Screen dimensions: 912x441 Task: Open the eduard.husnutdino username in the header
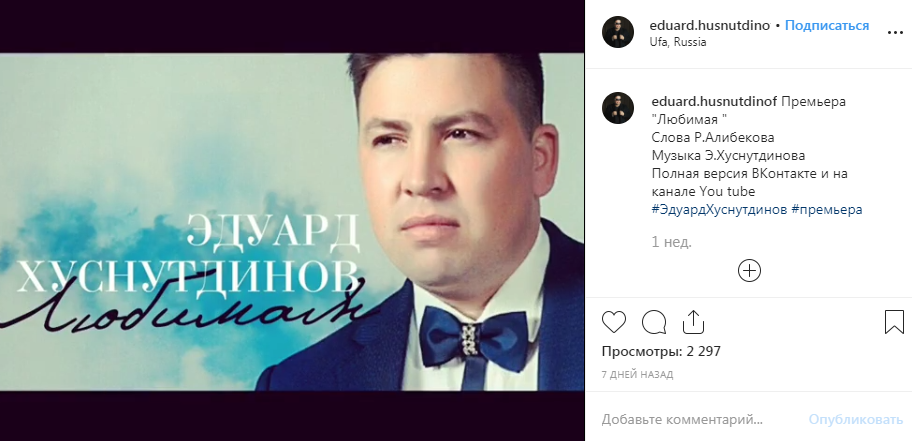pos(710,26)
